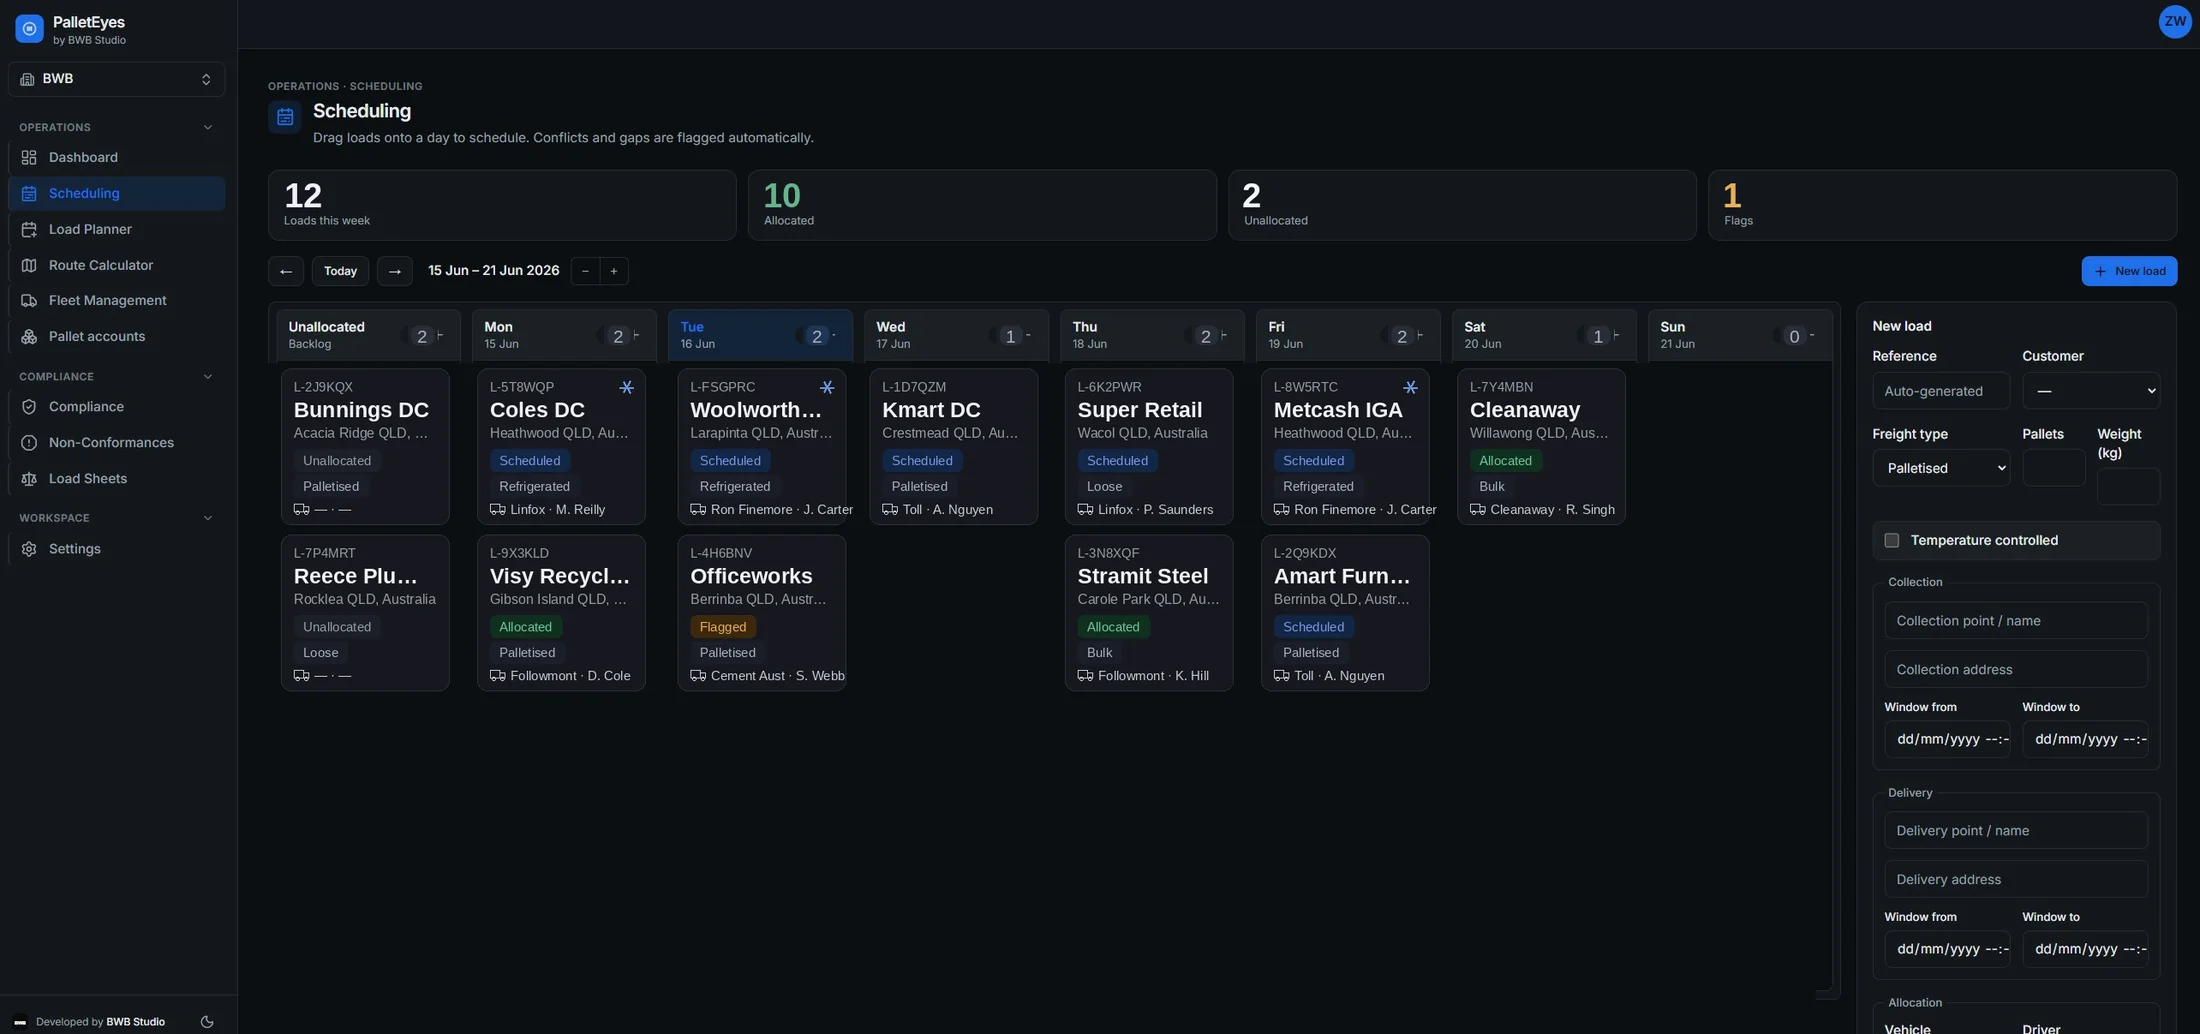
Task: Select the Unallocated Backlog column header
Action: coord(368,335)
